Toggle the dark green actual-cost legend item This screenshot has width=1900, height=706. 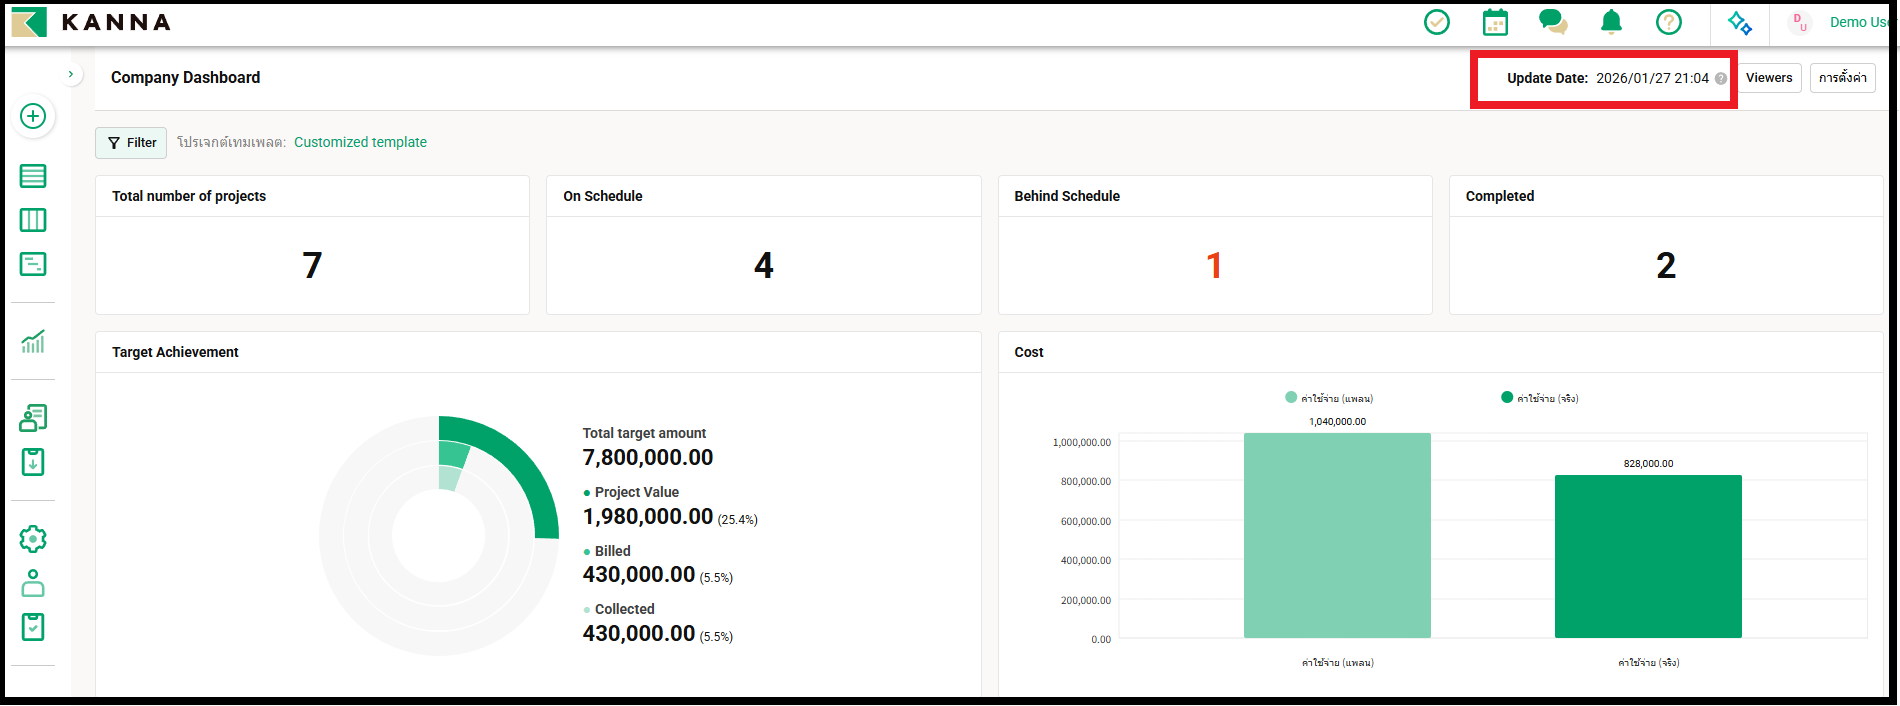pos(1540,398)
